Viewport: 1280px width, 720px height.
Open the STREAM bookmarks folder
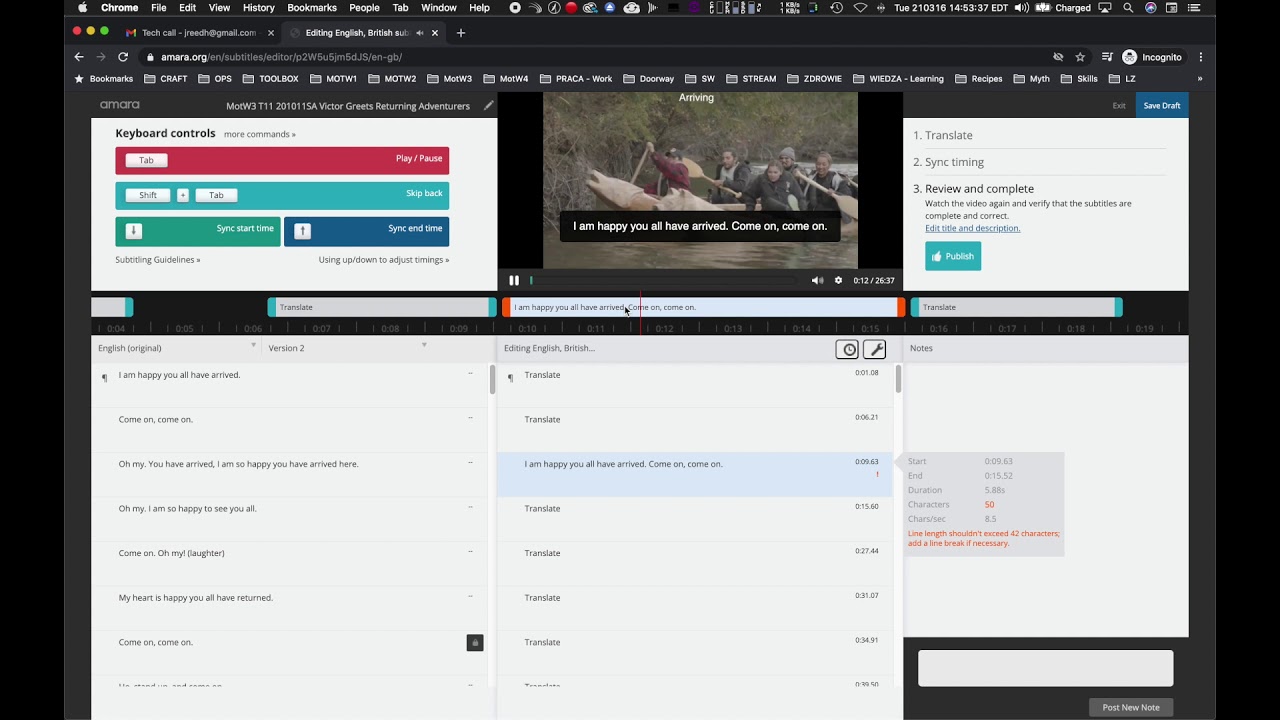pos(751,79)
